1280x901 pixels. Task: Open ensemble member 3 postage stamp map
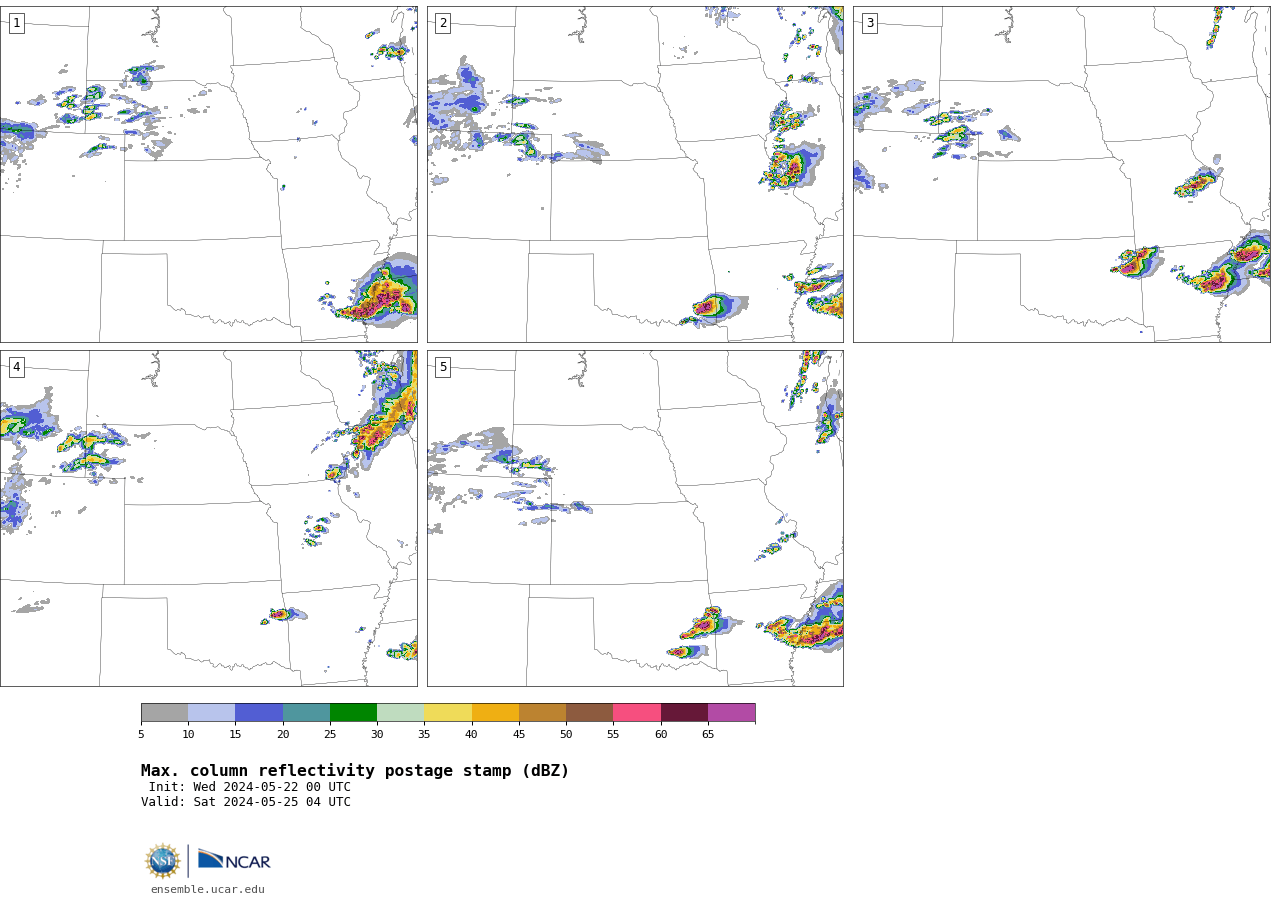[1061, 174]
